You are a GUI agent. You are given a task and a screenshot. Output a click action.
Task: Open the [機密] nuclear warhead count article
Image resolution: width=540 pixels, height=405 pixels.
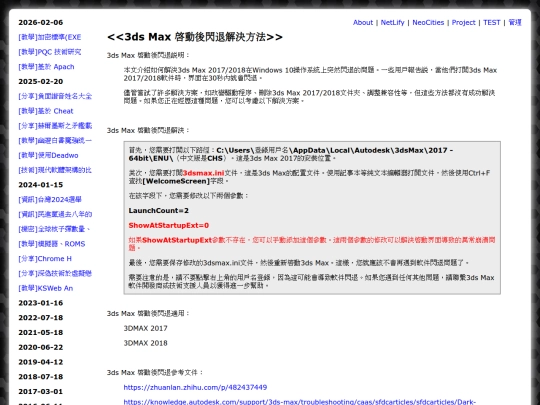(54, 229)
